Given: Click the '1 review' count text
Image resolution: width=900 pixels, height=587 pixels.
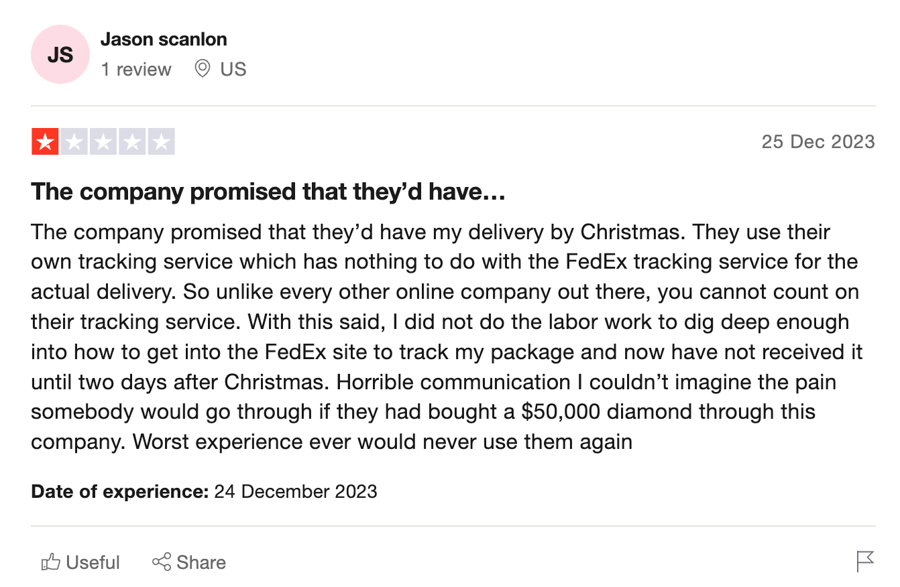Looking at the screenshot, I should 136,69.
